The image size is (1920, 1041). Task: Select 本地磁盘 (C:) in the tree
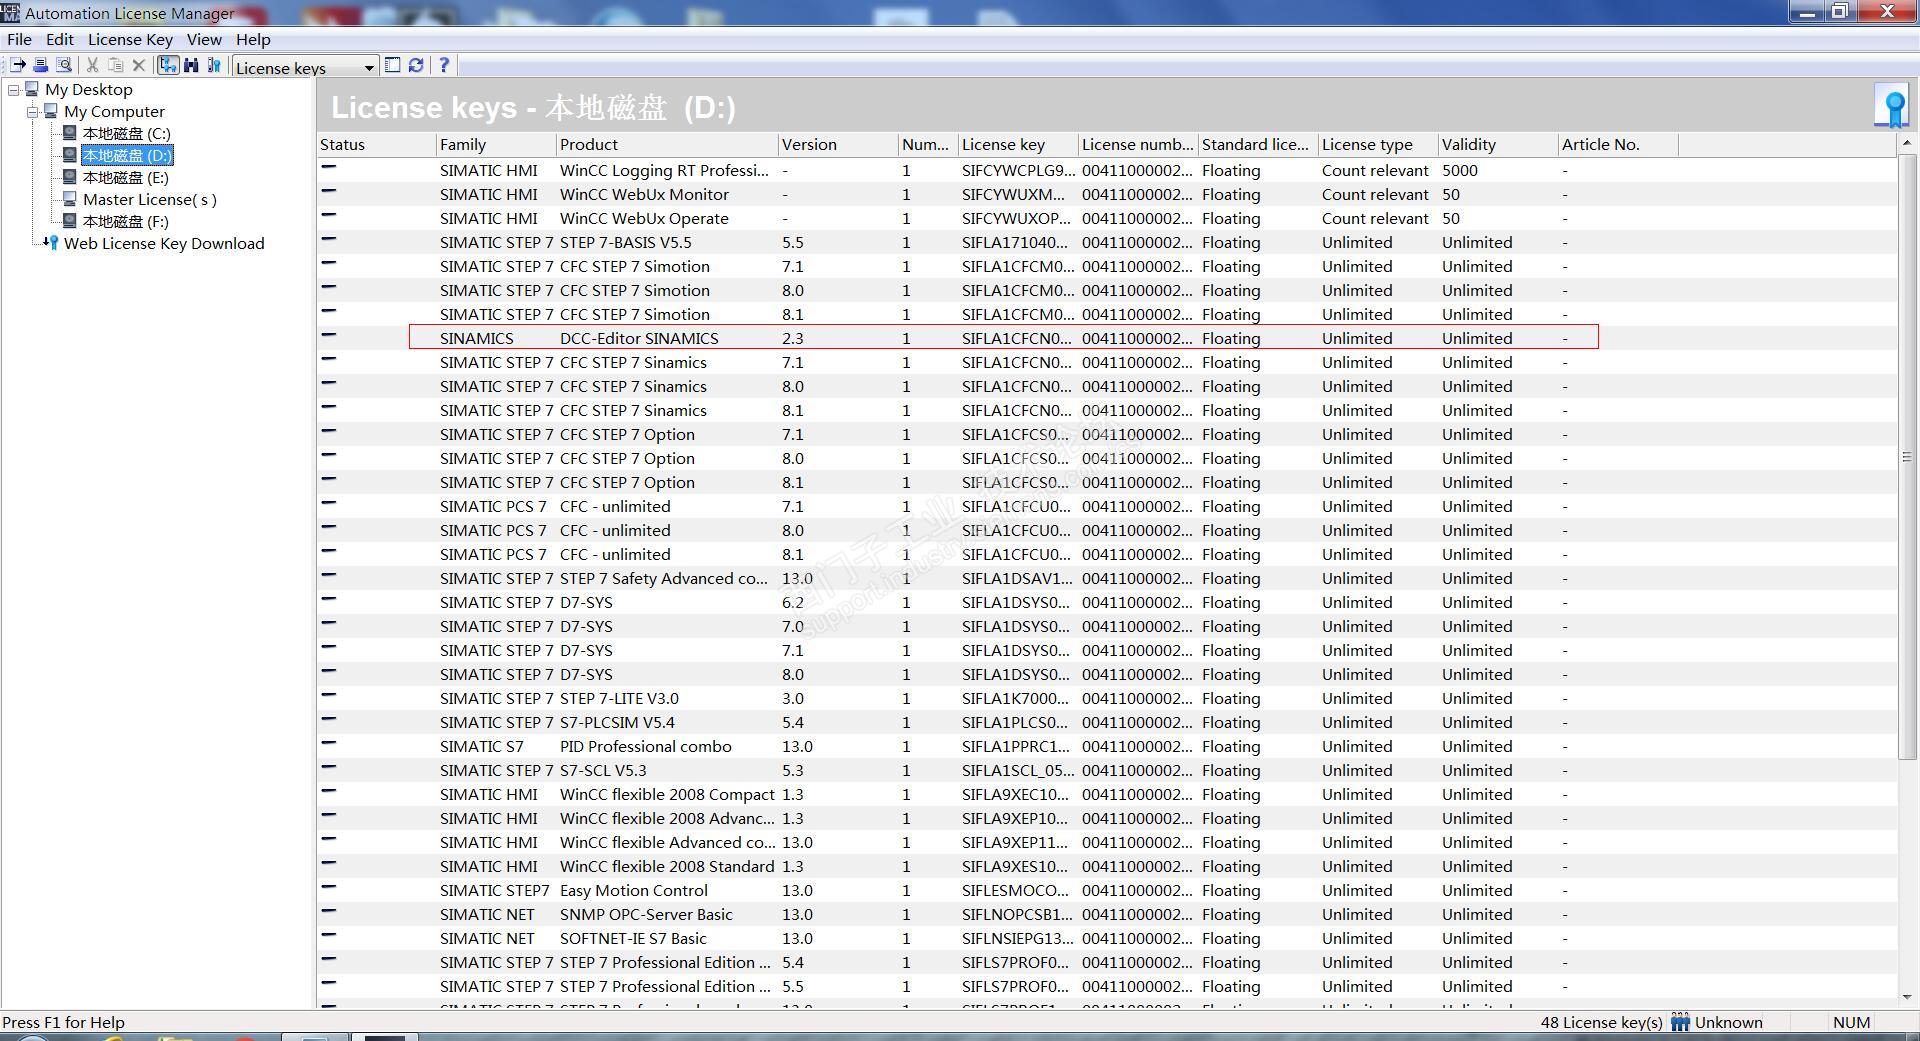click(x=126, y=133)
